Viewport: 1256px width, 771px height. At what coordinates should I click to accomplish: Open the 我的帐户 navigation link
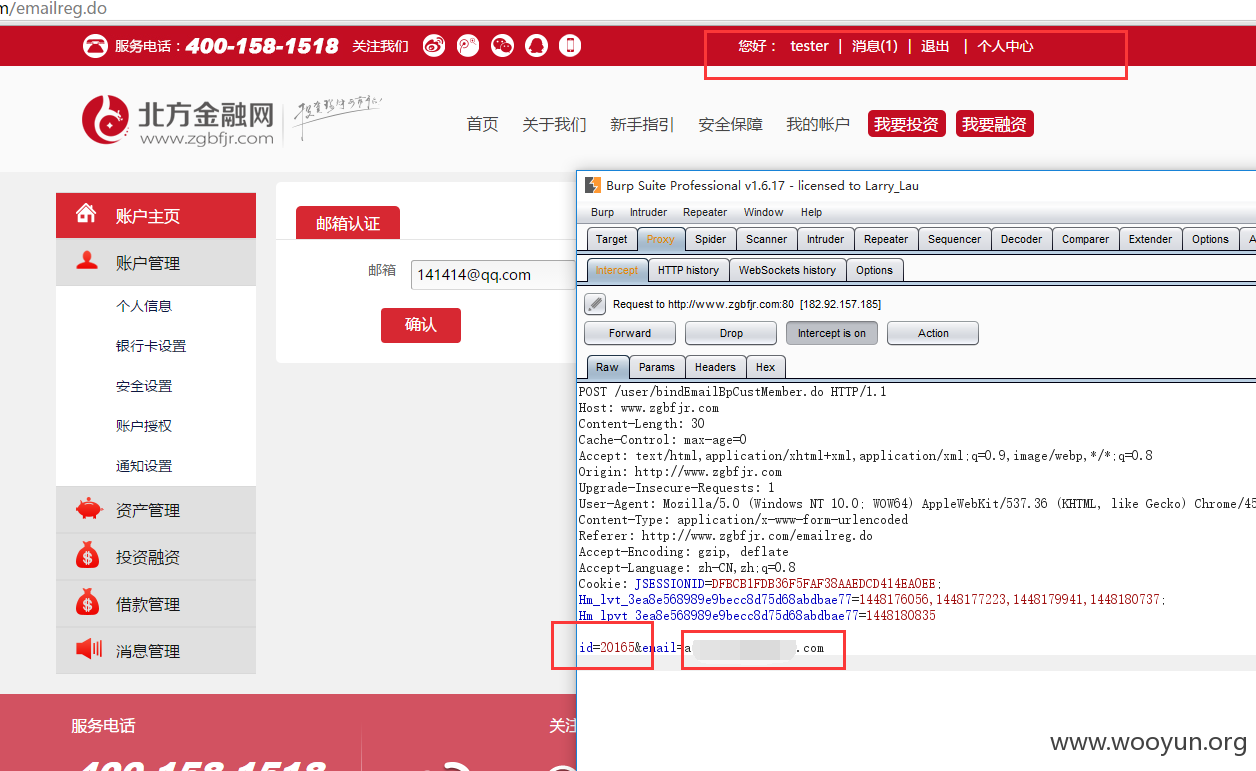pyautogui.click(x=818, y=124)
